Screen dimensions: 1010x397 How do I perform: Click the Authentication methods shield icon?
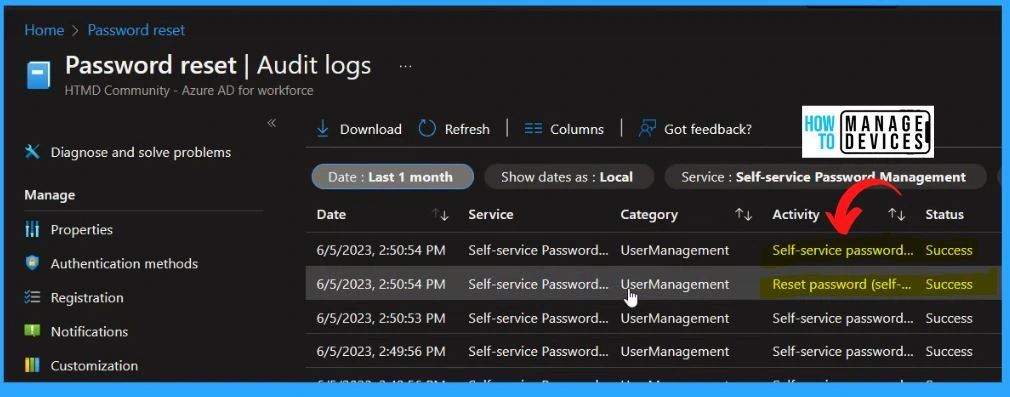[32, 263]
